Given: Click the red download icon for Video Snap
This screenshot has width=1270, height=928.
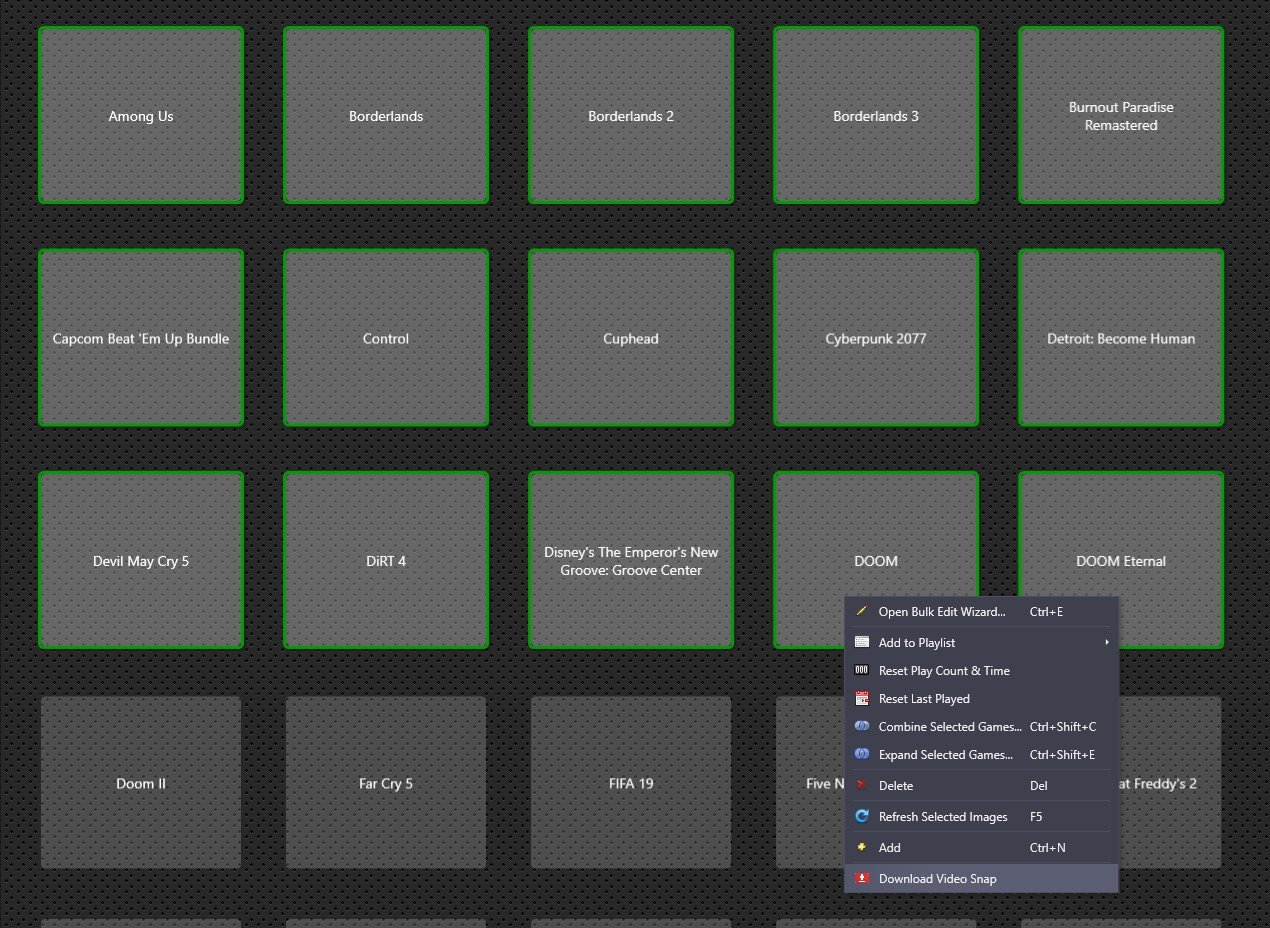Looking at the screenshot, I should pyautogui.click(x=862, y=878).
